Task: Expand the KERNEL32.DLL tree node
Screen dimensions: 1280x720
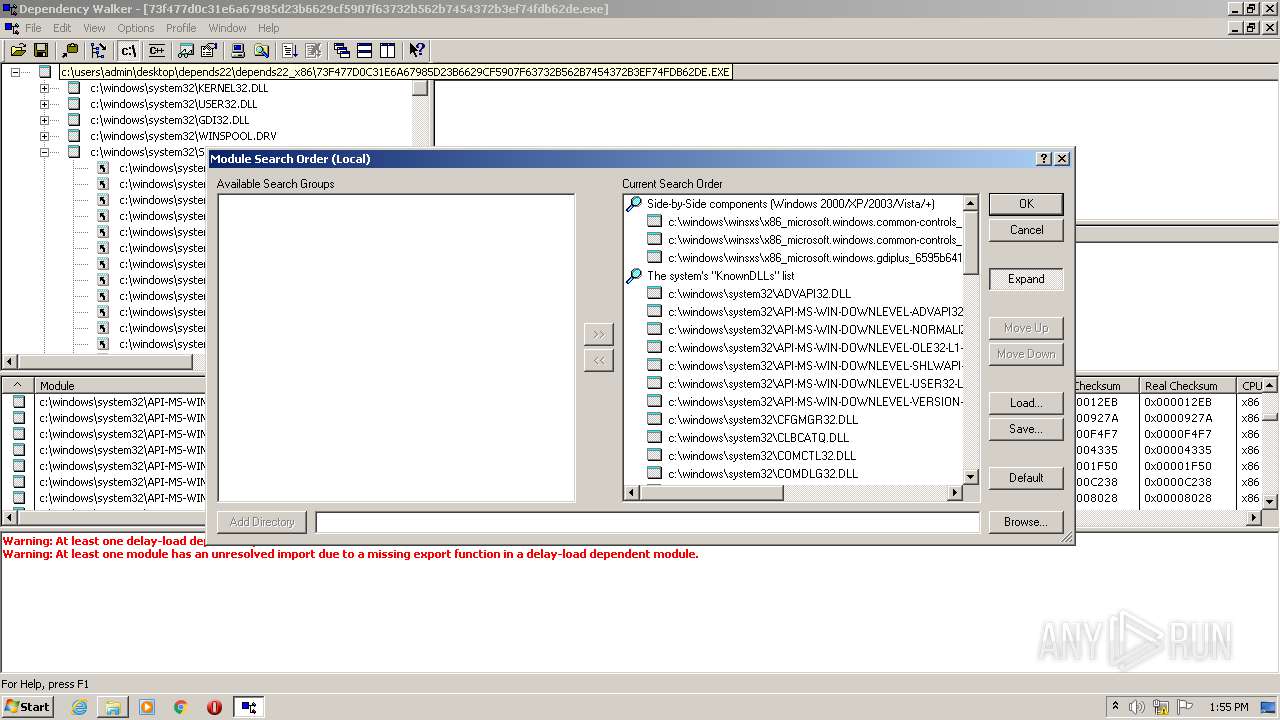Action: 44,88
